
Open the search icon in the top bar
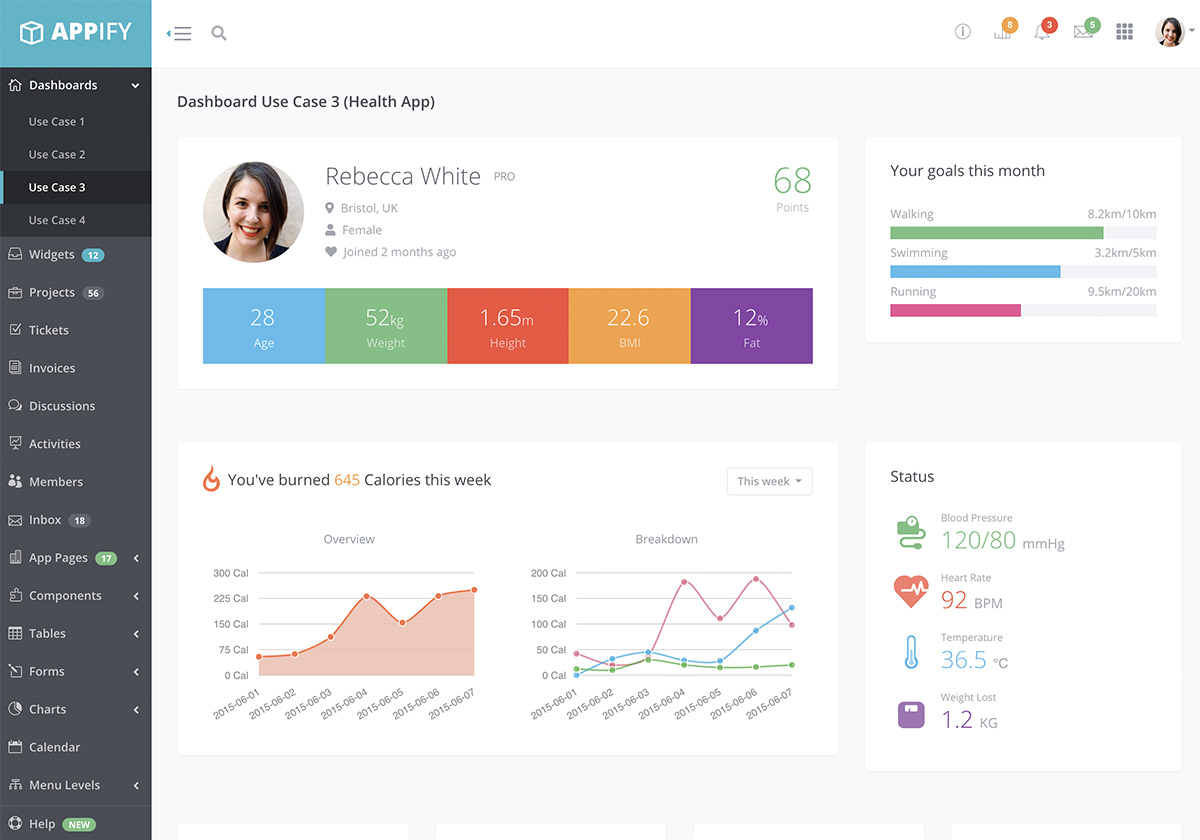tap(219, 31)
